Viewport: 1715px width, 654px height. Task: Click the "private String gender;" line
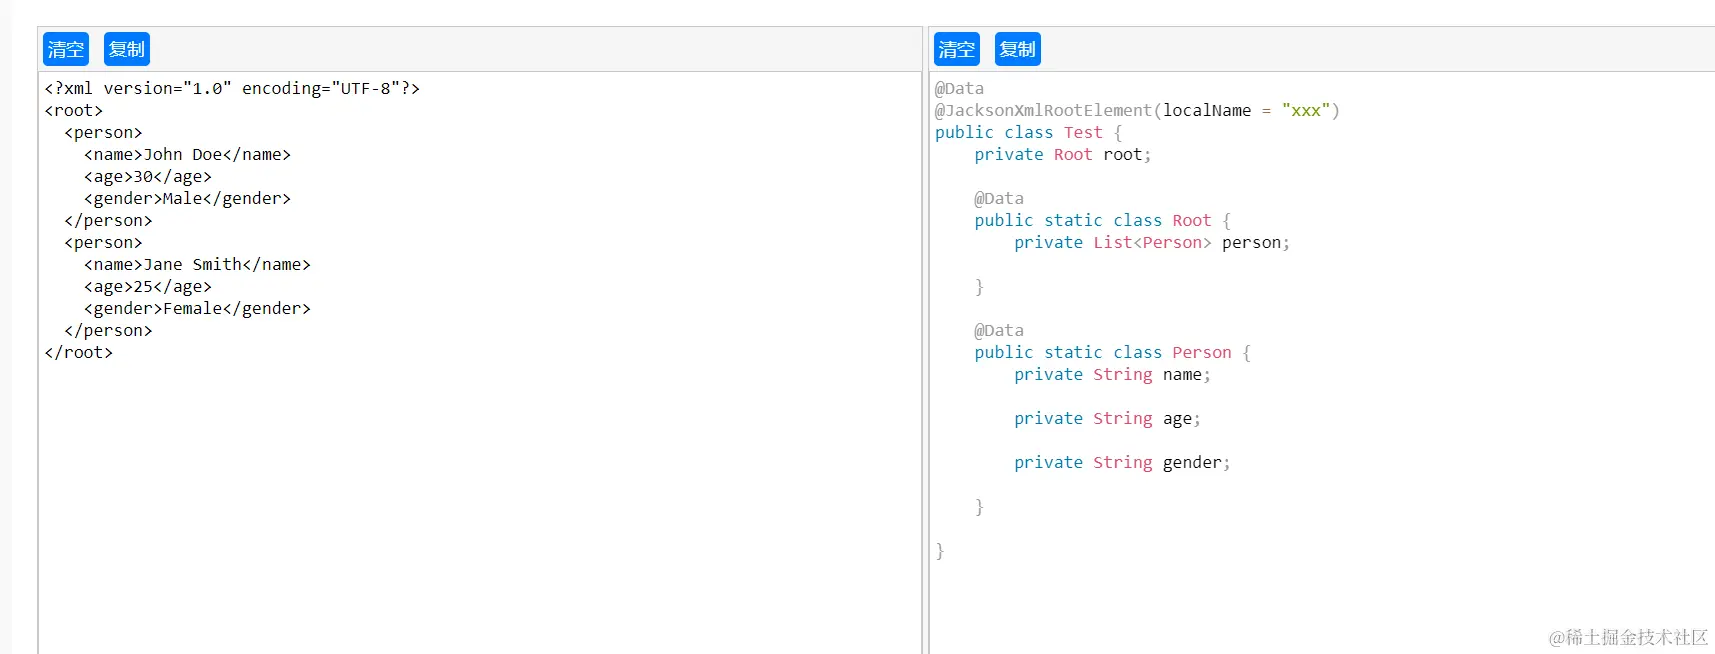pos(1122,462)
